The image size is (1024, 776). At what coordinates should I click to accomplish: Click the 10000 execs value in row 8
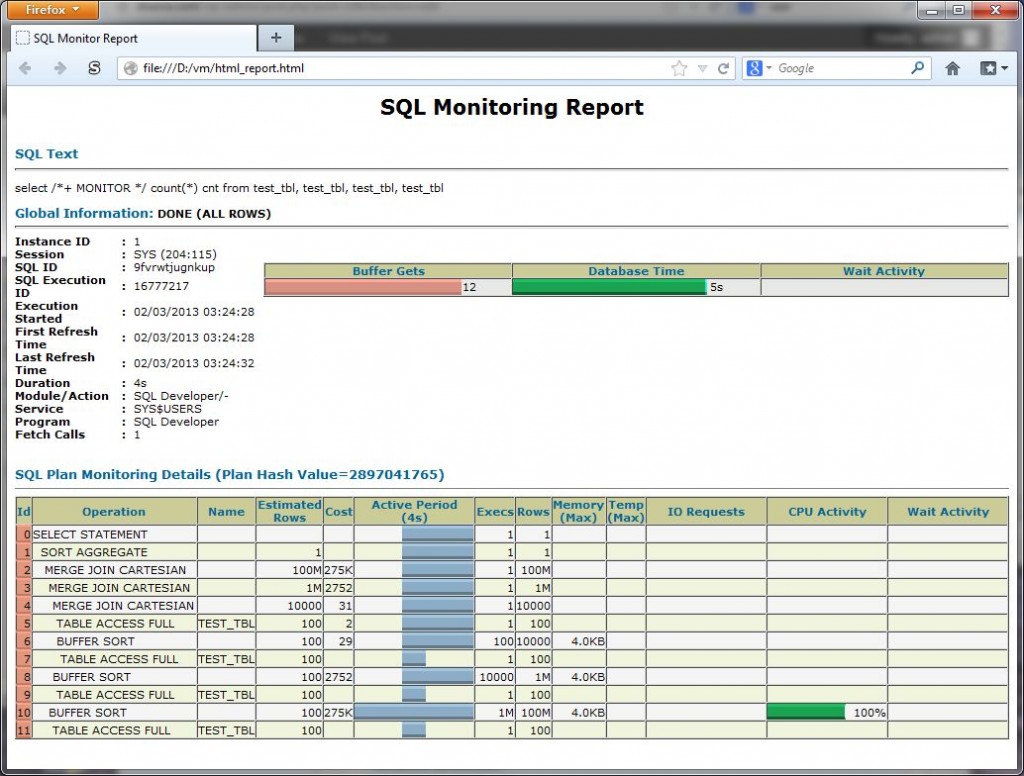tap(496, 677)
